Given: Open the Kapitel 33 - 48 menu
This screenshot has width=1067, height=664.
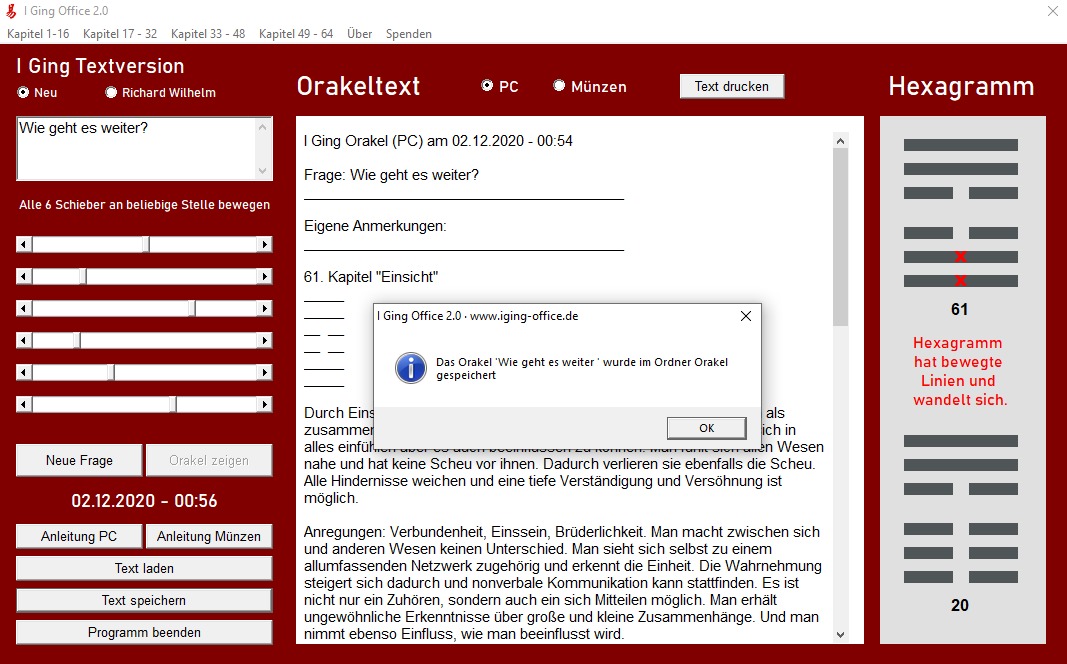Looking at the screenshot, I should (208, 34).
